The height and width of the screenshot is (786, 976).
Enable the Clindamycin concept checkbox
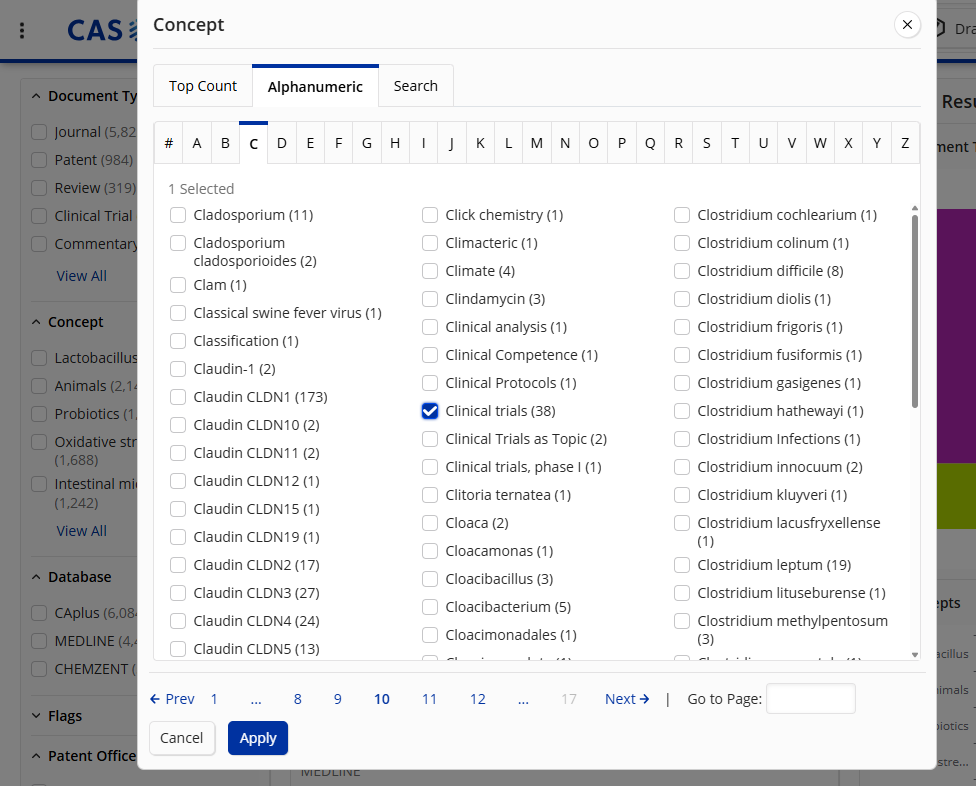(430, 299)
